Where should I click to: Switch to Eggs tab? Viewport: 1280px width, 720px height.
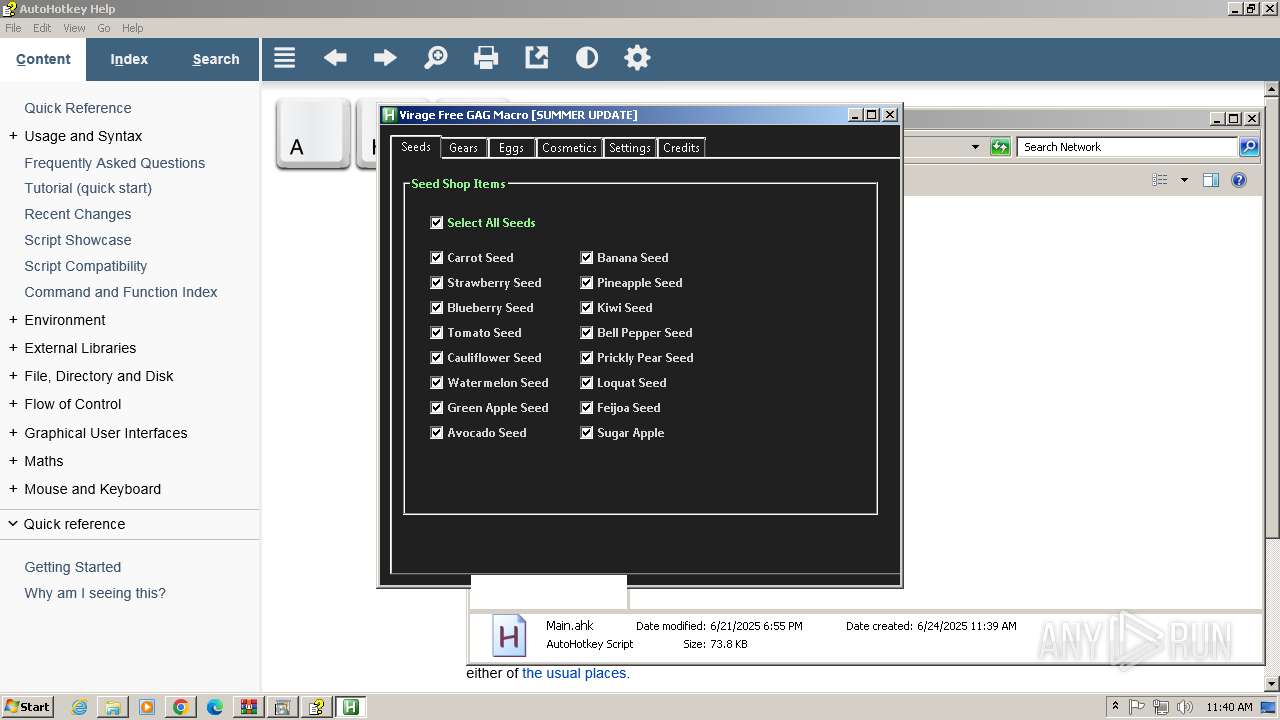tap(511, 148)
